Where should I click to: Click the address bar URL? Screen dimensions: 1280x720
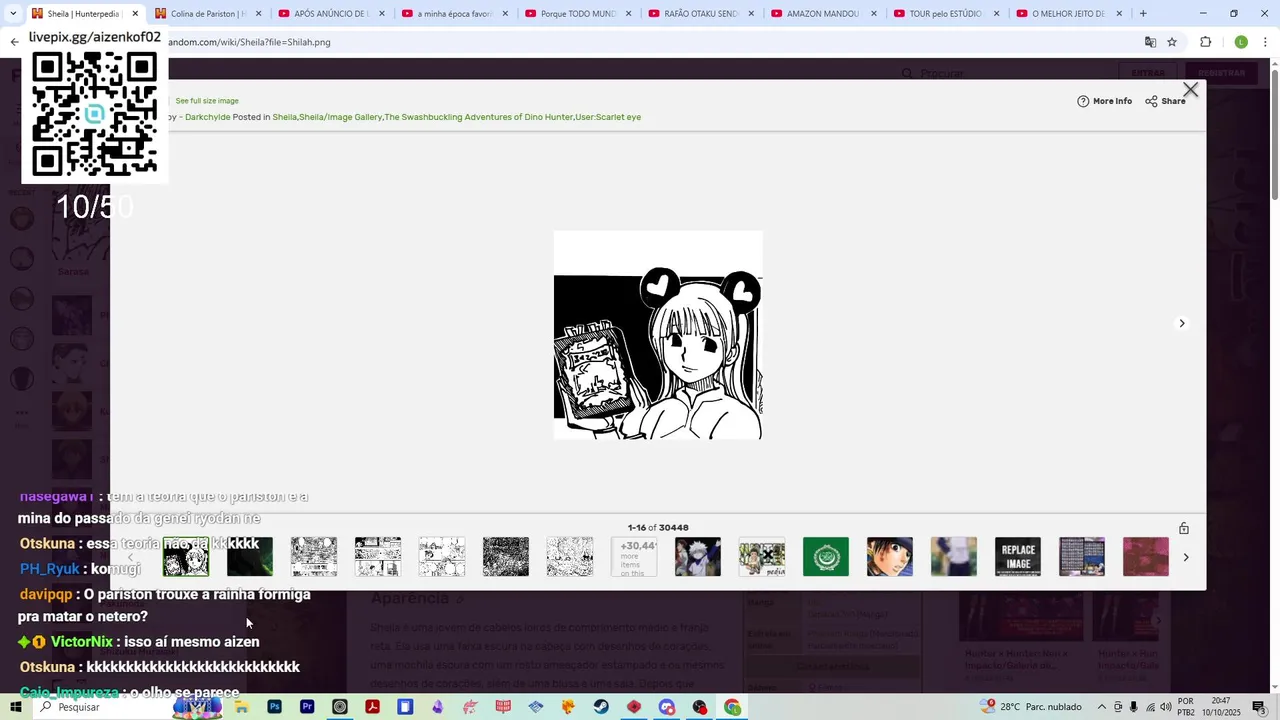(x=250, y=42)
